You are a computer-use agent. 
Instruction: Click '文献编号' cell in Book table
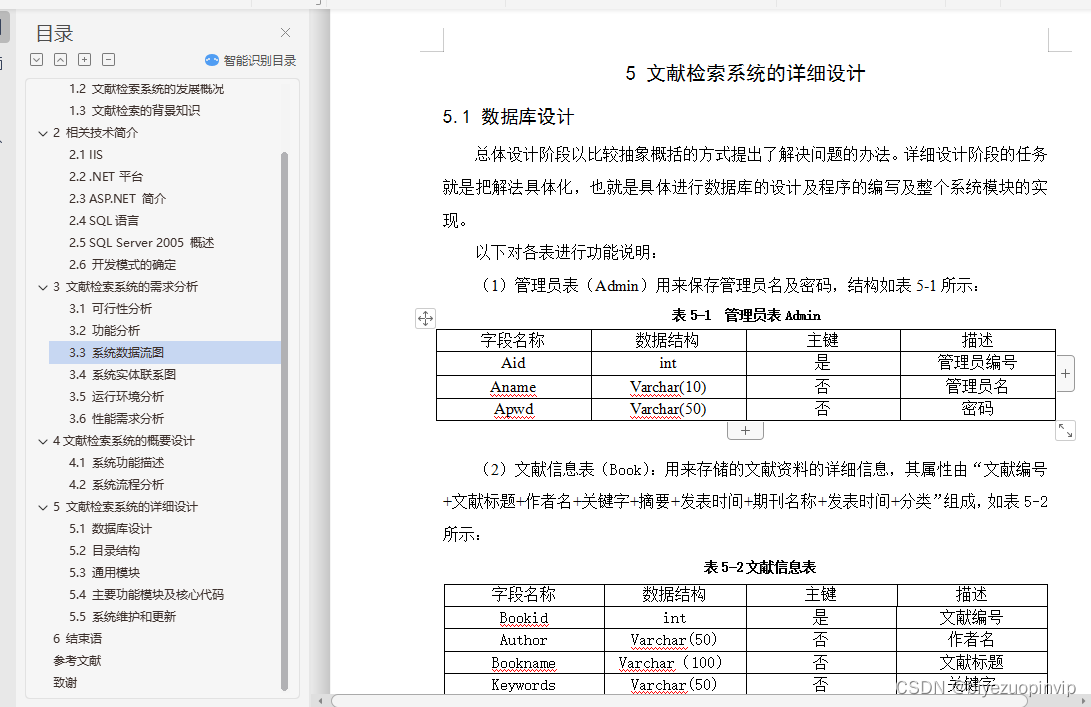tap(972, 618)
